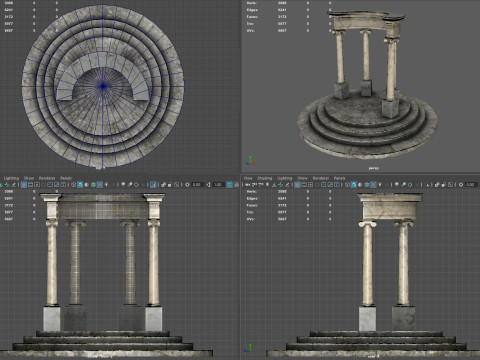
Task: Click Exposure value field in front-view toolbar
Action: pyautogui.click(x=197, y=184)
